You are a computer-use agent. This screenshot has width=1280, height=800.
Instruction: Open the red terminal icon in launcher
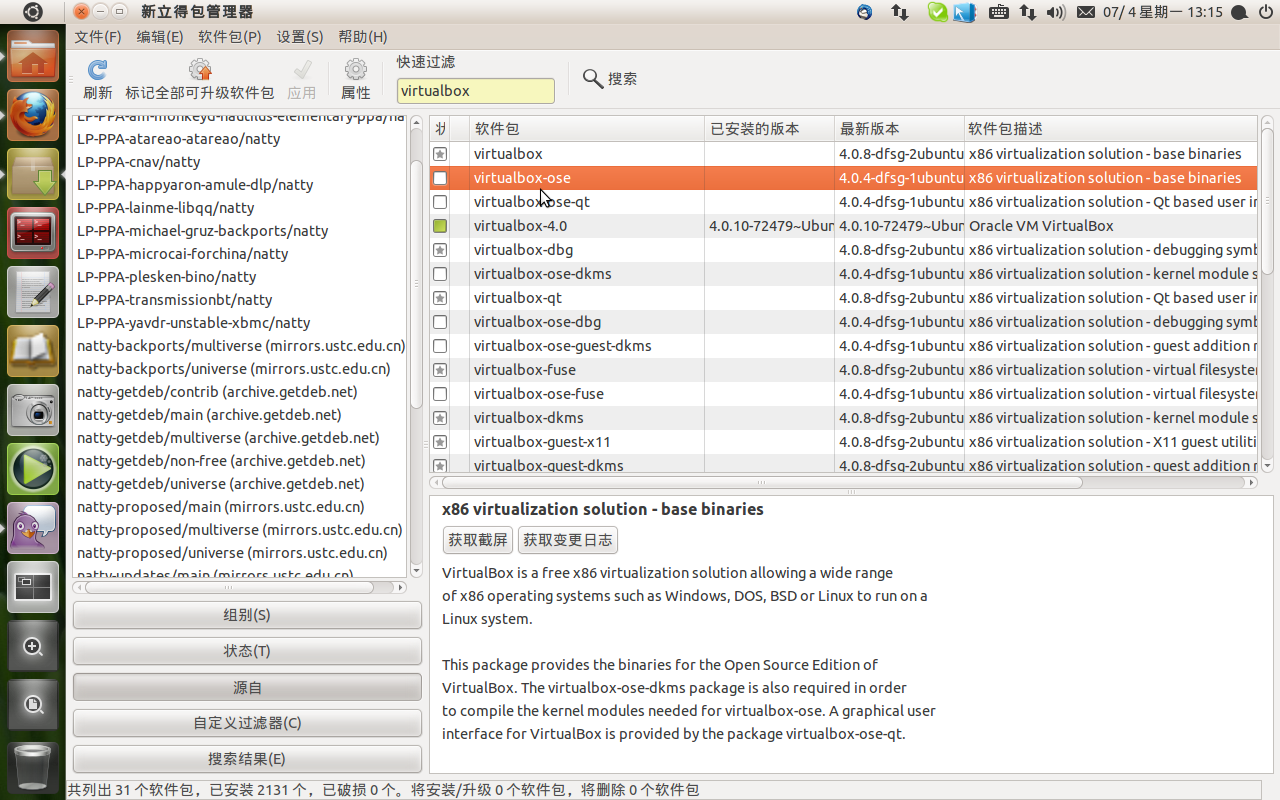(x=33, y=233)
